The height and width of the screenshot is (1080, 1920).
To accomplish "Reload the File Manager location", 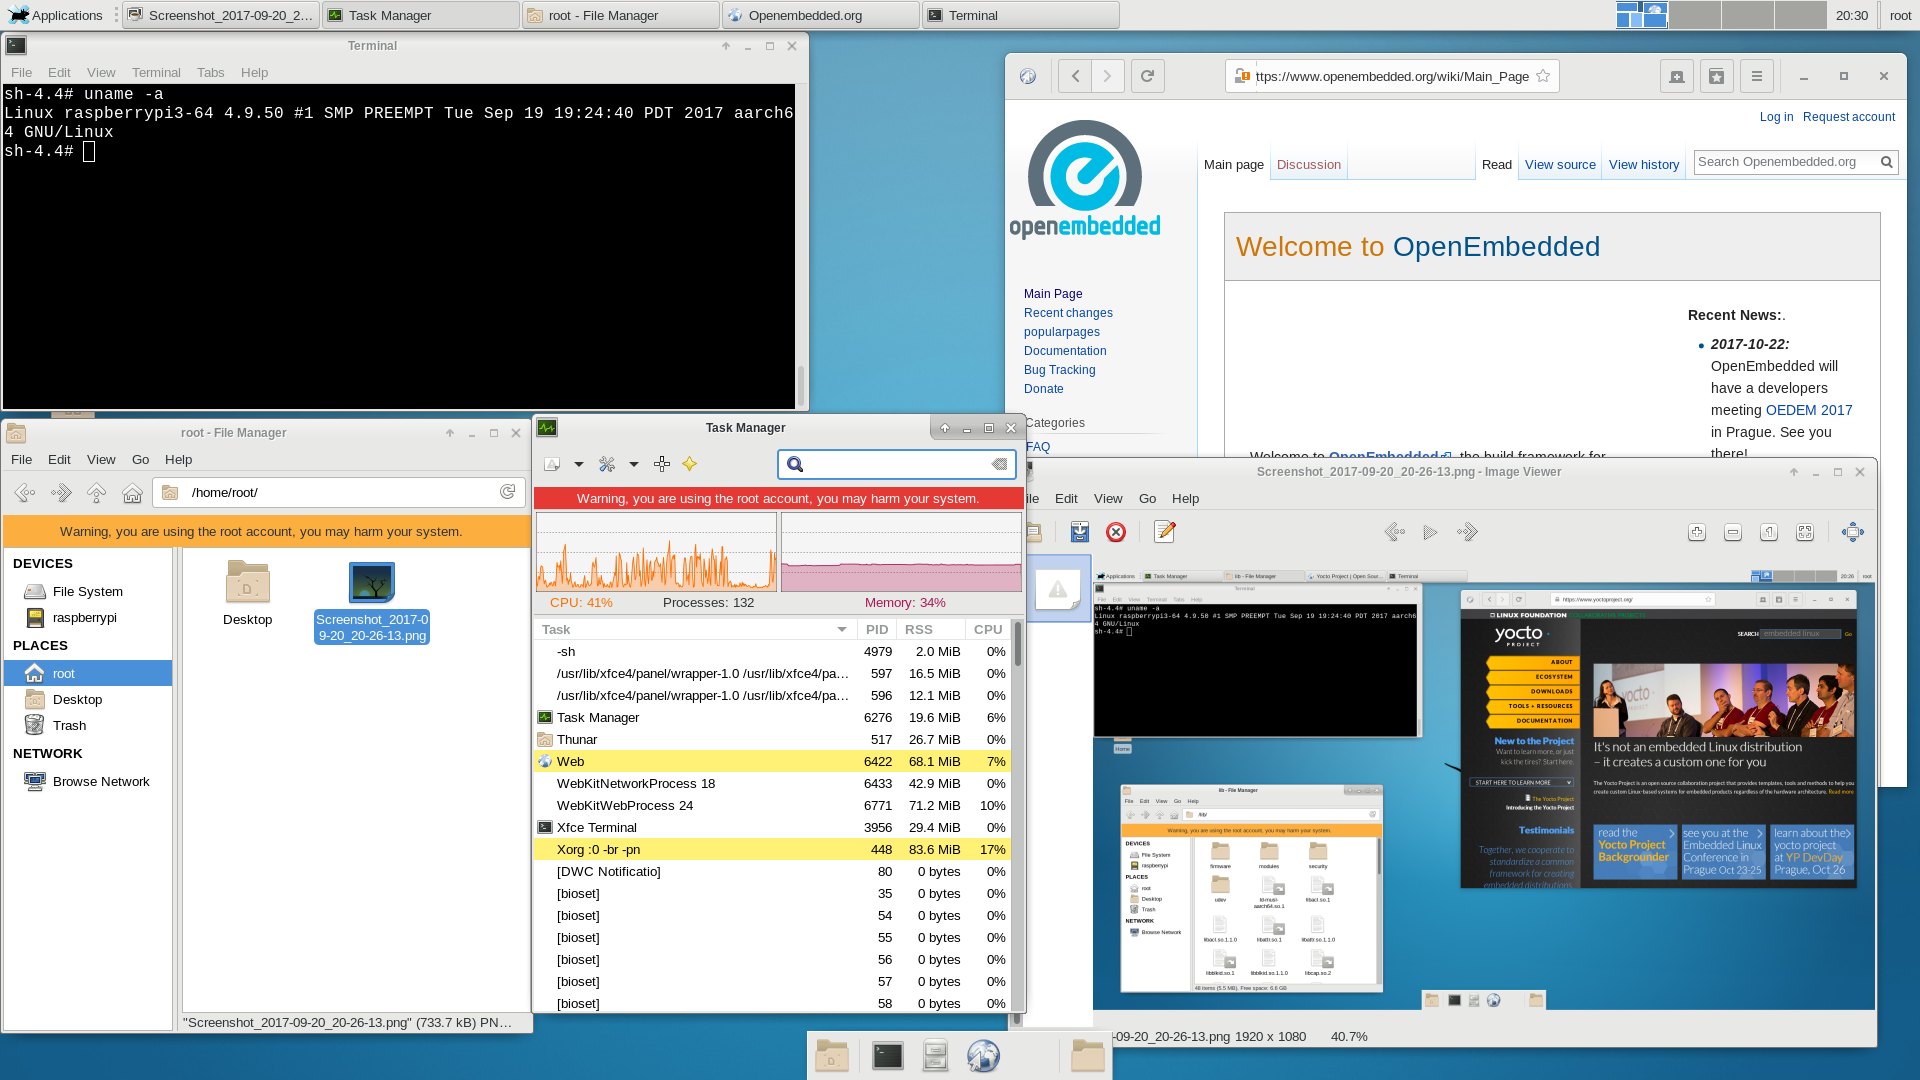I will [508, 492].
